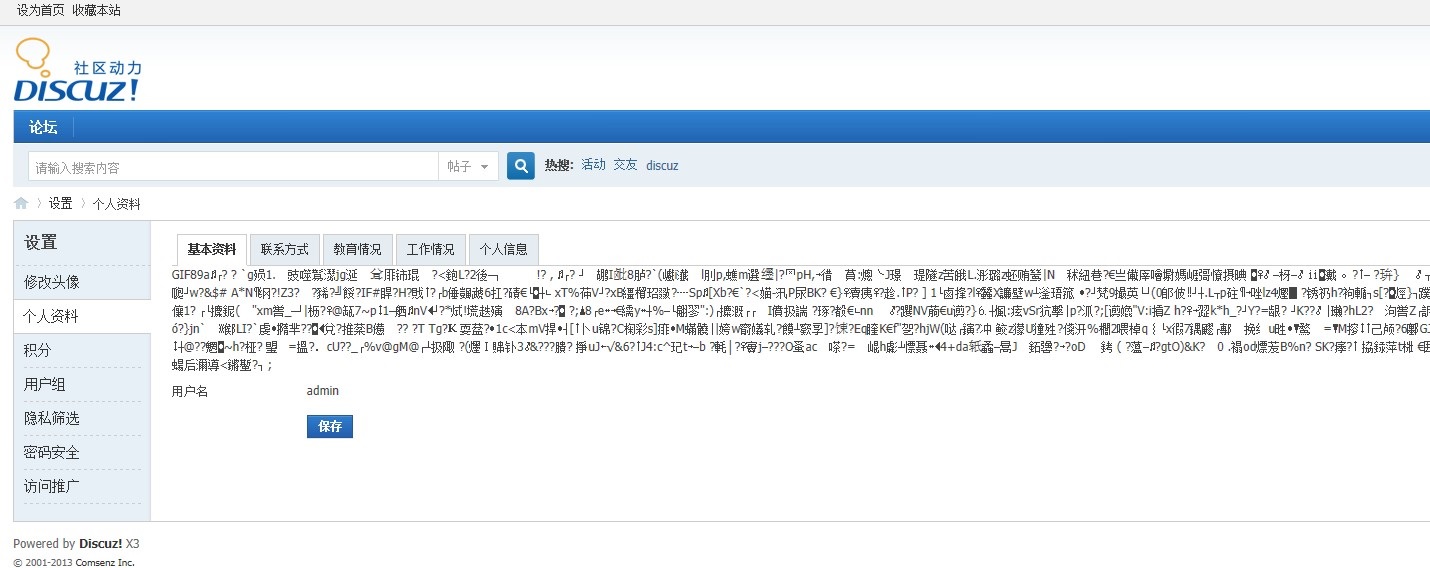The image size is (1430, 568).
Task: Switch to the 教育情况 tab
Action: (357, 250)
